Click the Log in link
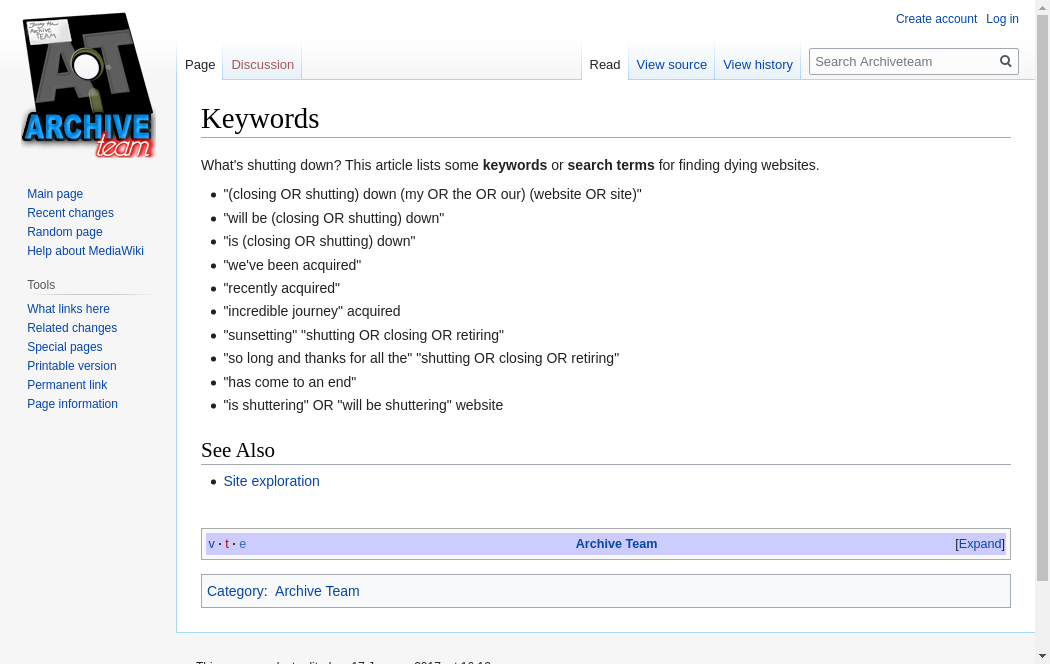The height and width of the screenshot is (664, 1050). [x=1002, y=19]
